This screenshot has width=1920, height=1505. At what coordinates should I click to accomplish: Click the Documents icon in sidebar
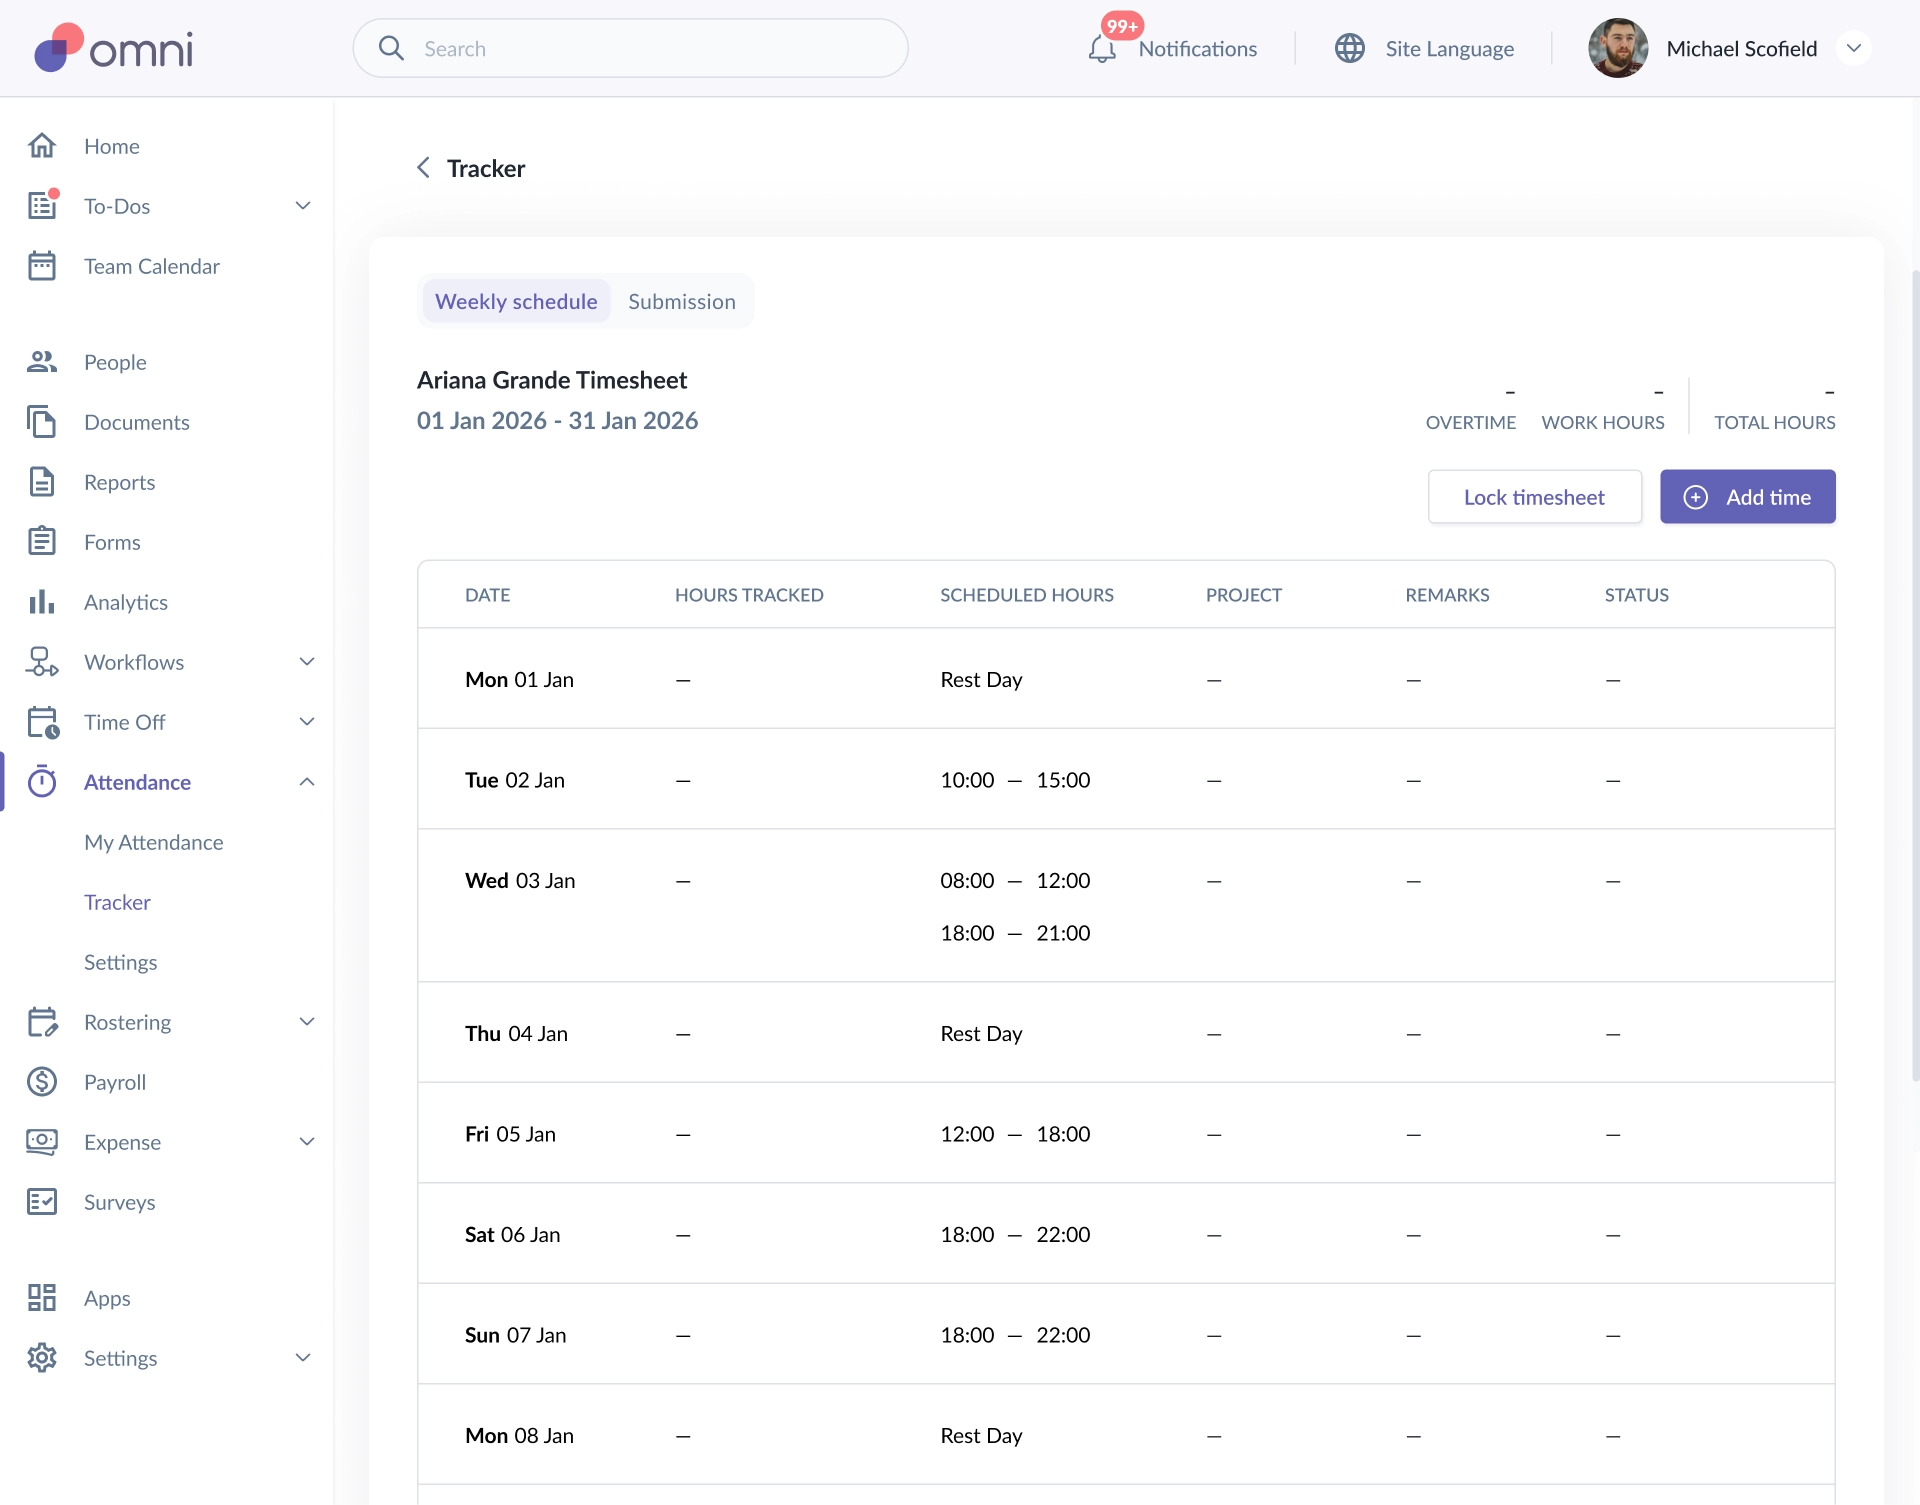42,422
